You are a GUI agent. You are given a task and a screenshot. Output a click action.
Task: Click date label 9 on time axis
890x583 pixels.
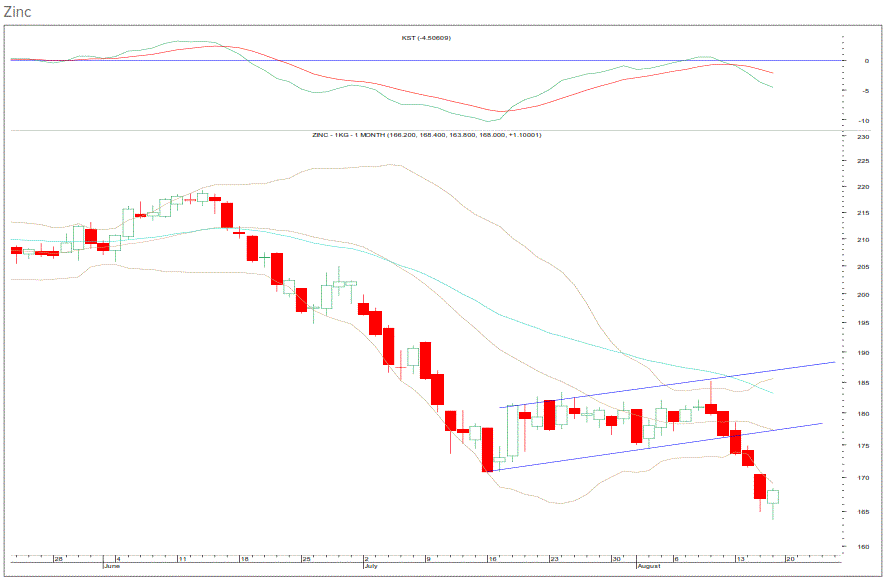coord(429,559)
